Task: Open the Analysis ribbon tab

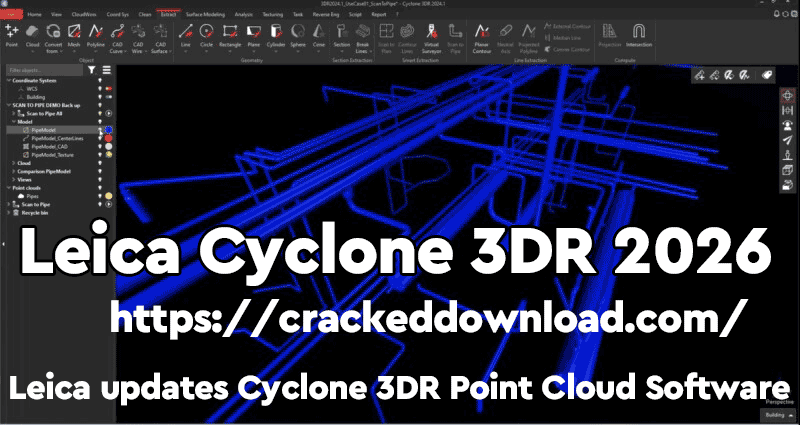Action: 245,16
